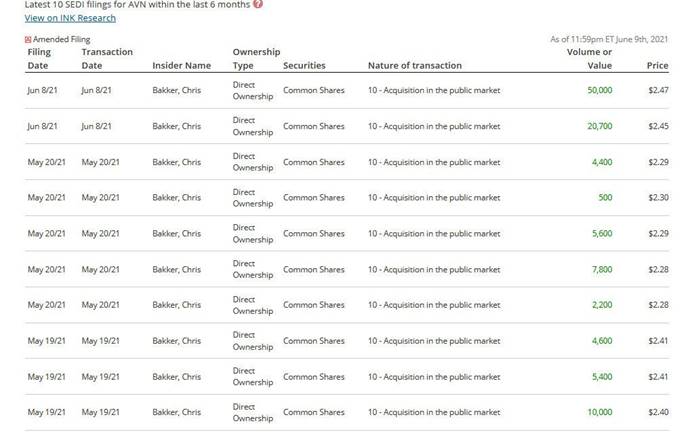This screenshot has width=694, height=432.
Task: Select the Price column header
Action: point(657,65)
